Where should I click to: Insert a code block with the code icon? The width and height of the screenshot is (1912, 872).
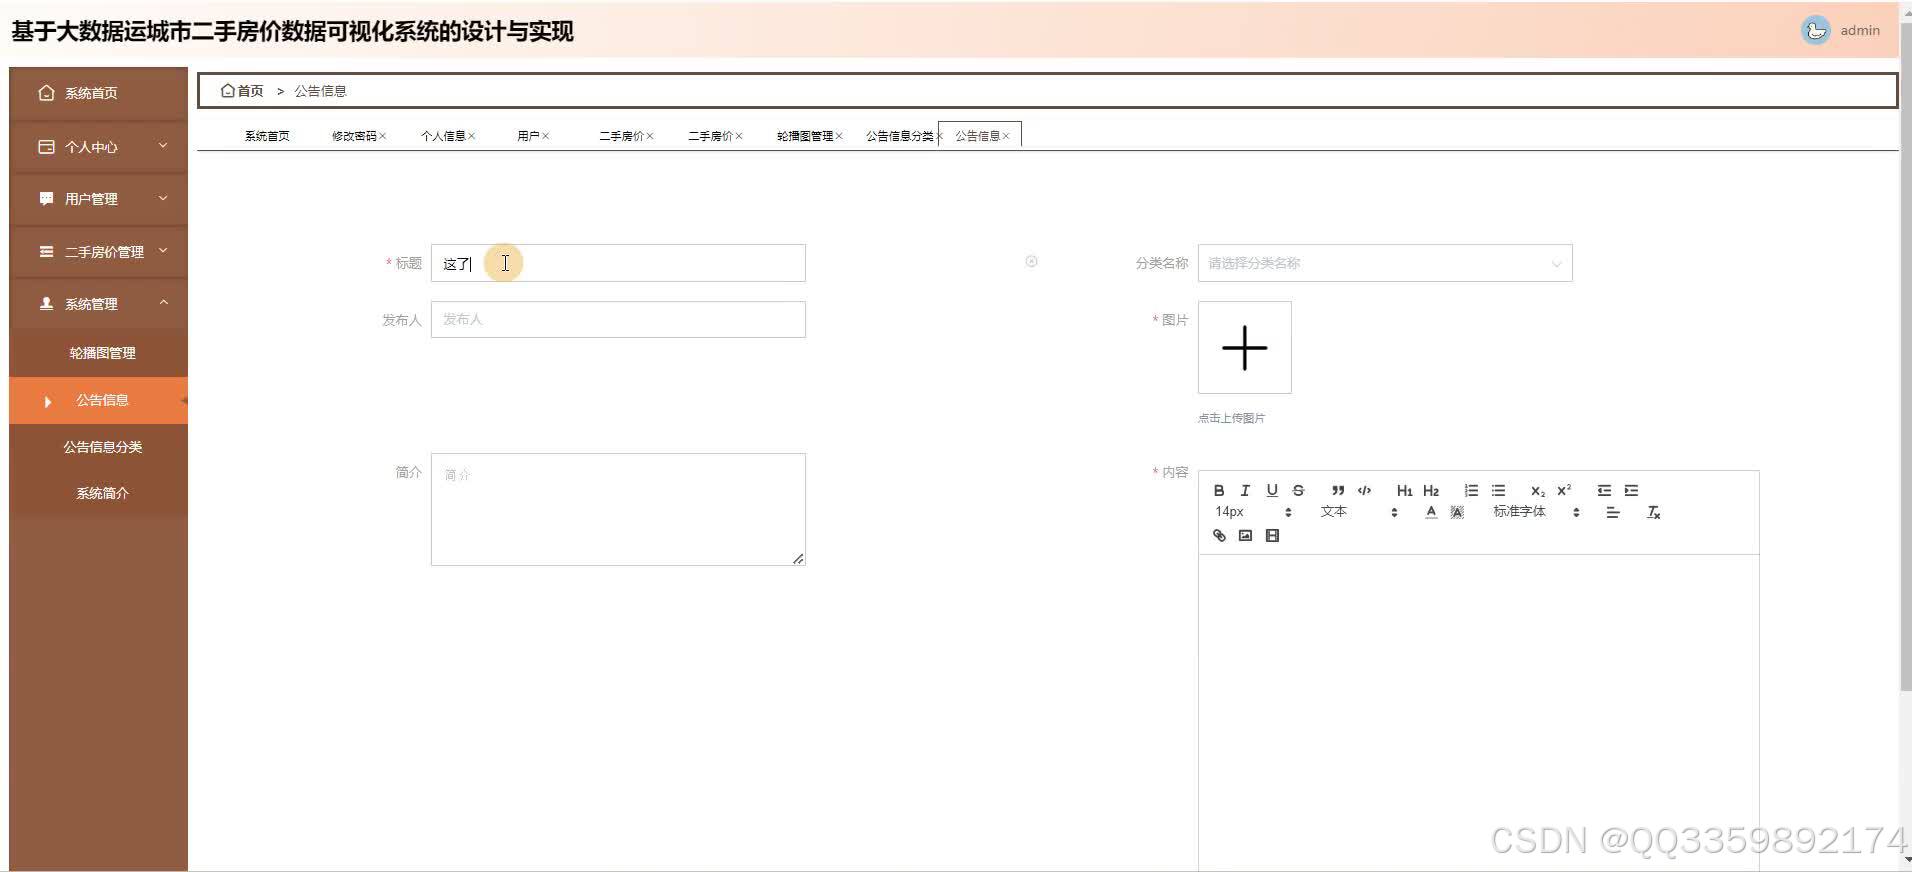[1364, 490]
